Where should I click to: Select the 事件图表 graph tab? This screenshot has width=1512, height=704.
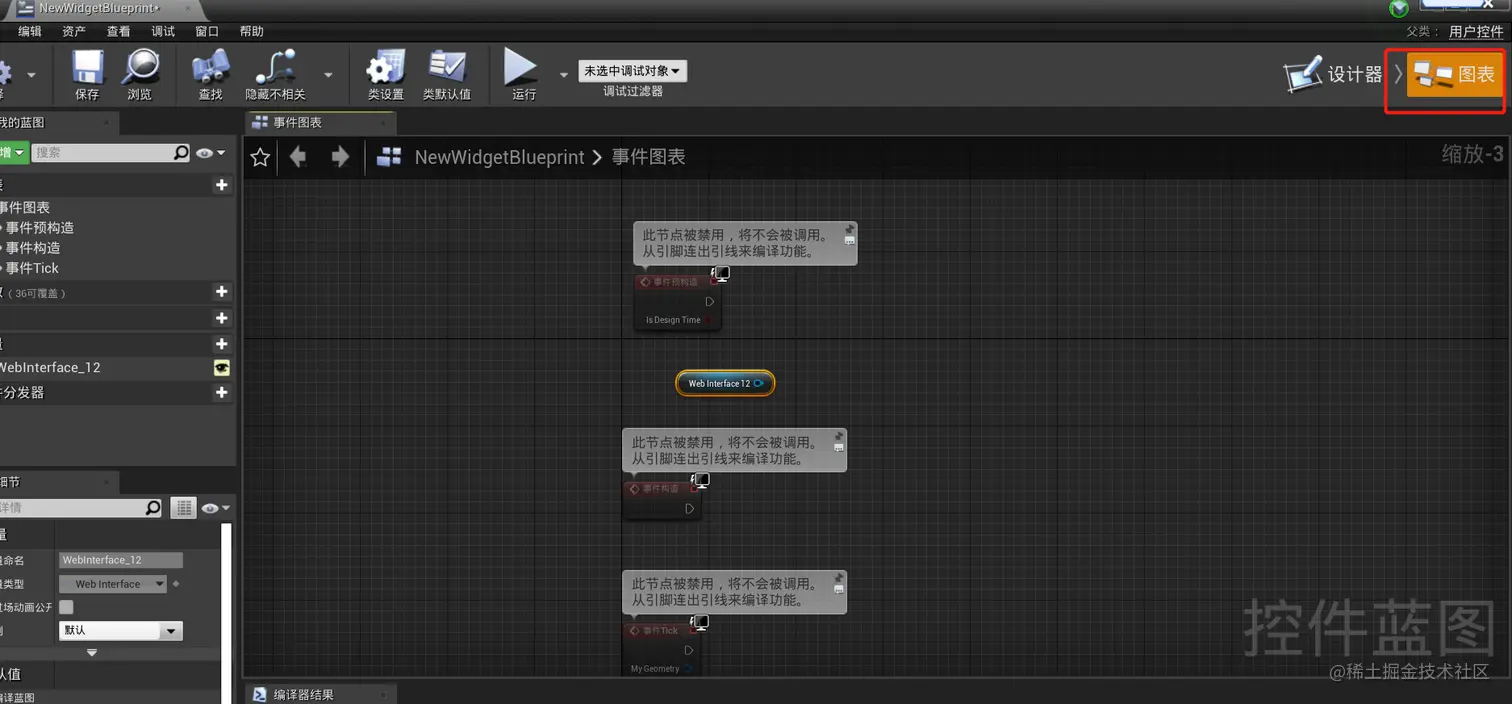pyautogui.click(x=320, y=122)
